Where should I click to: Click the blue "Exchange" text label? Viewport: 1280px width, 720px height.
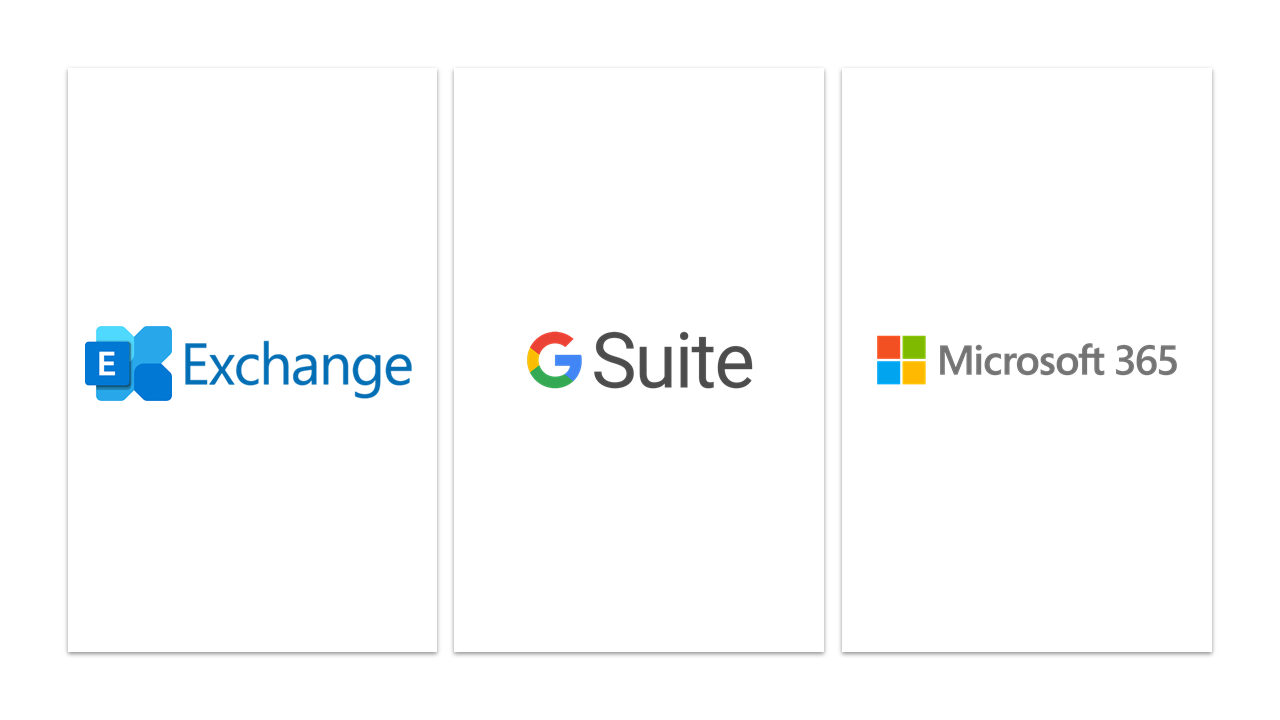coord(297,366)
